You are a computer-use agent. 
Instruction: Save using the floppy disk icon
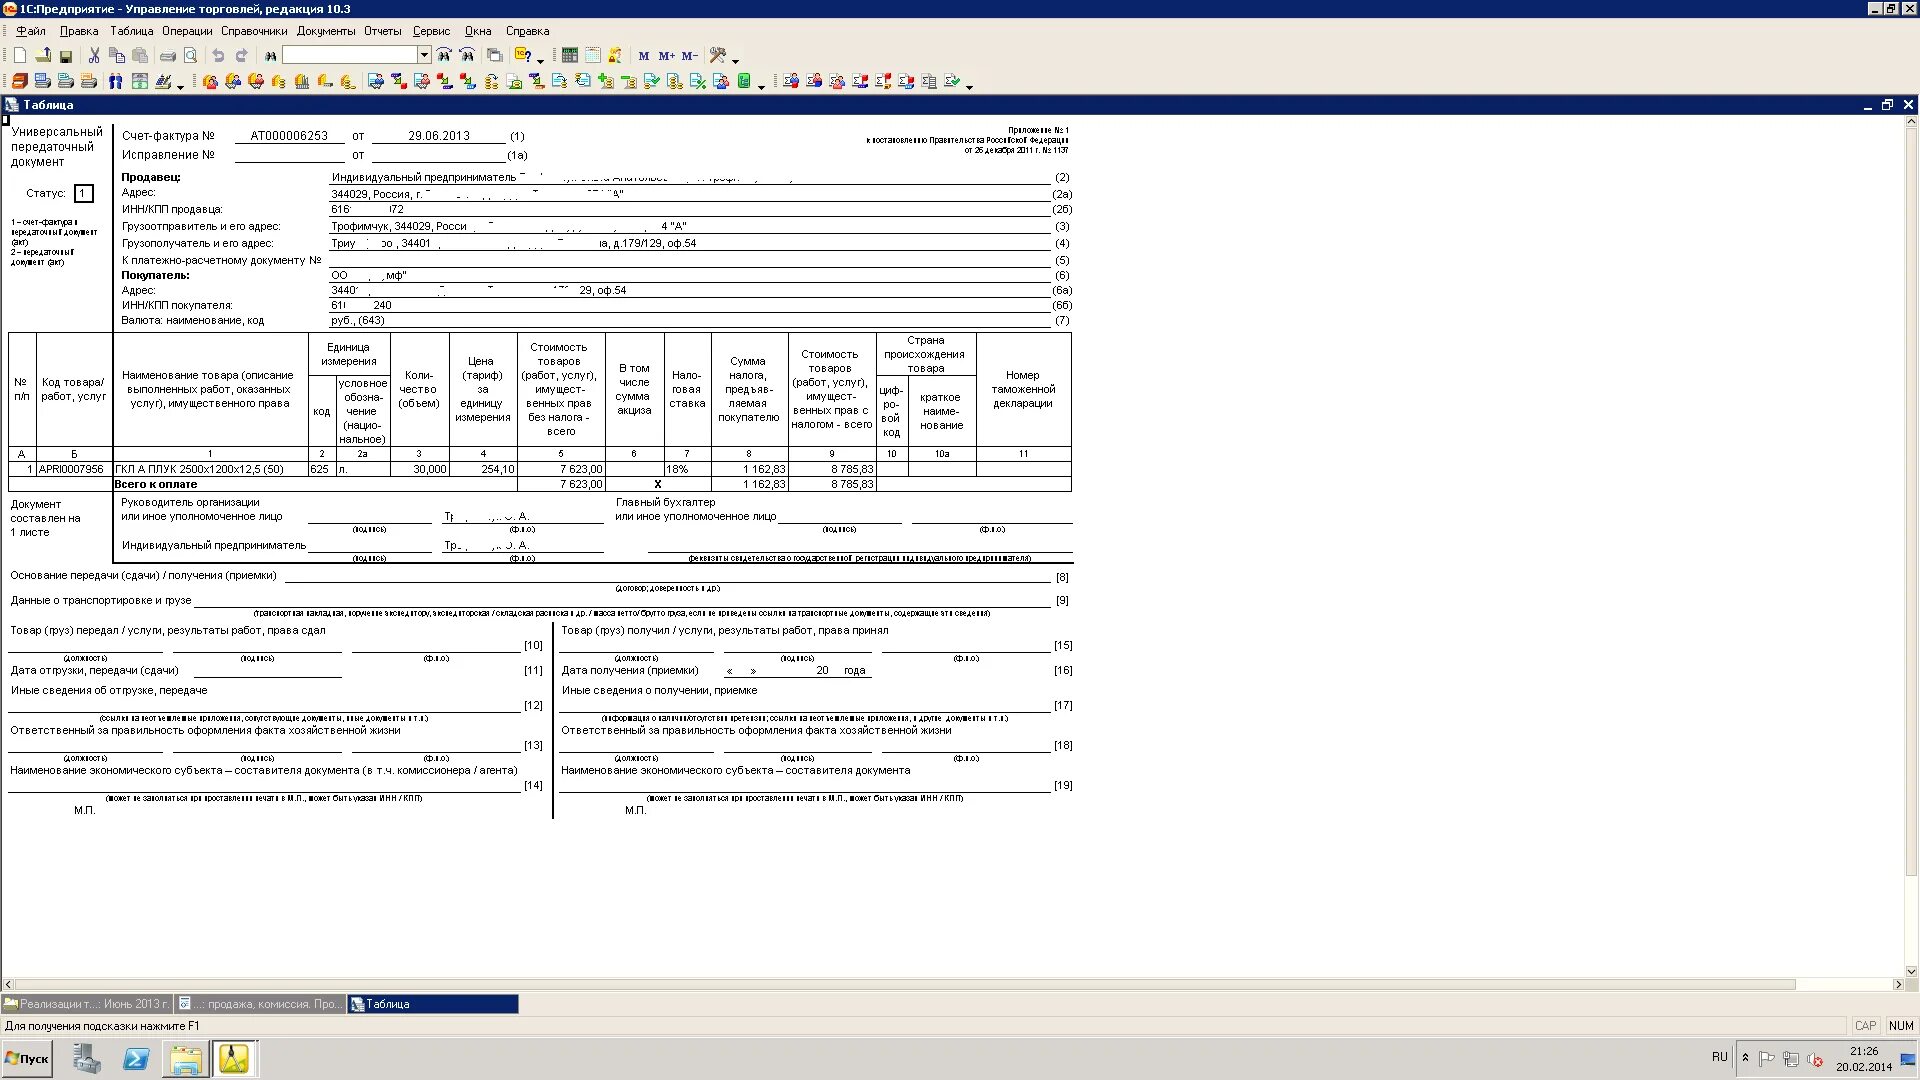pyautogui.click(x=66, y=56)
